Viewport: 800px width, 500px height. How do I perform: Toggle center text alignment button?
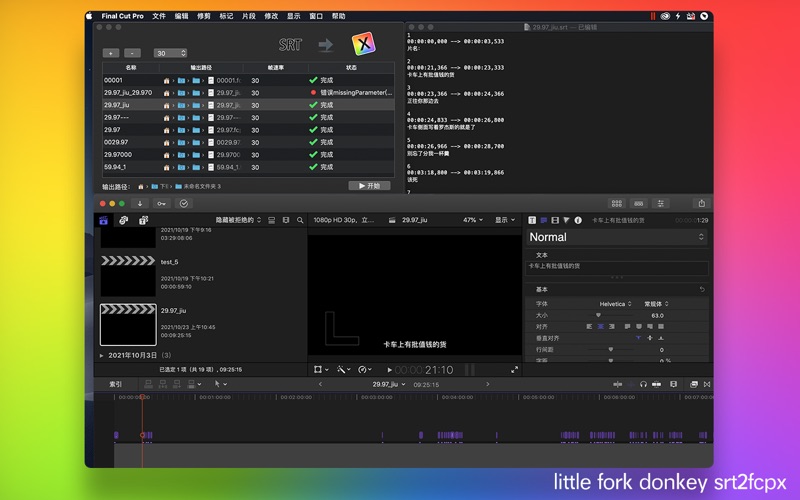(x=600, y=326)
